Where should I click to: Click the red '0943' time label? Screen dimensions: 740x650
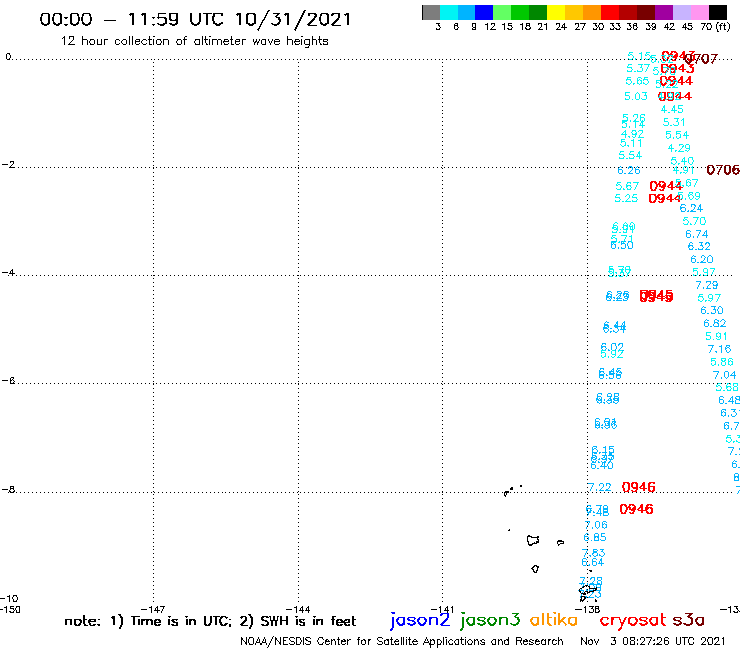pos(677,68)
